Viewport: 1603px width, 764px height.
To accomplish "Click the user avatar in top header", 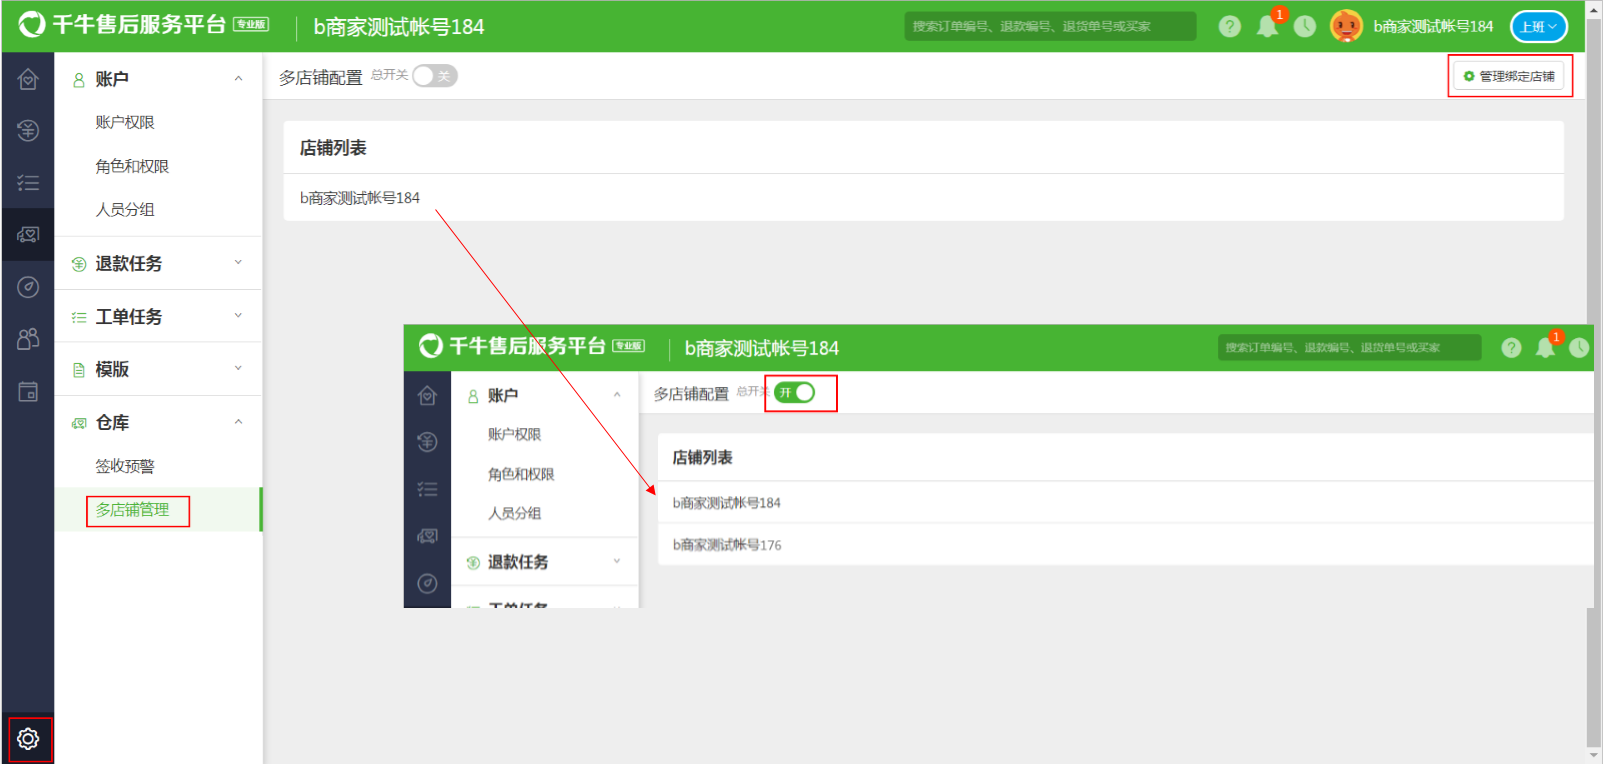I will pos(1346,26).
